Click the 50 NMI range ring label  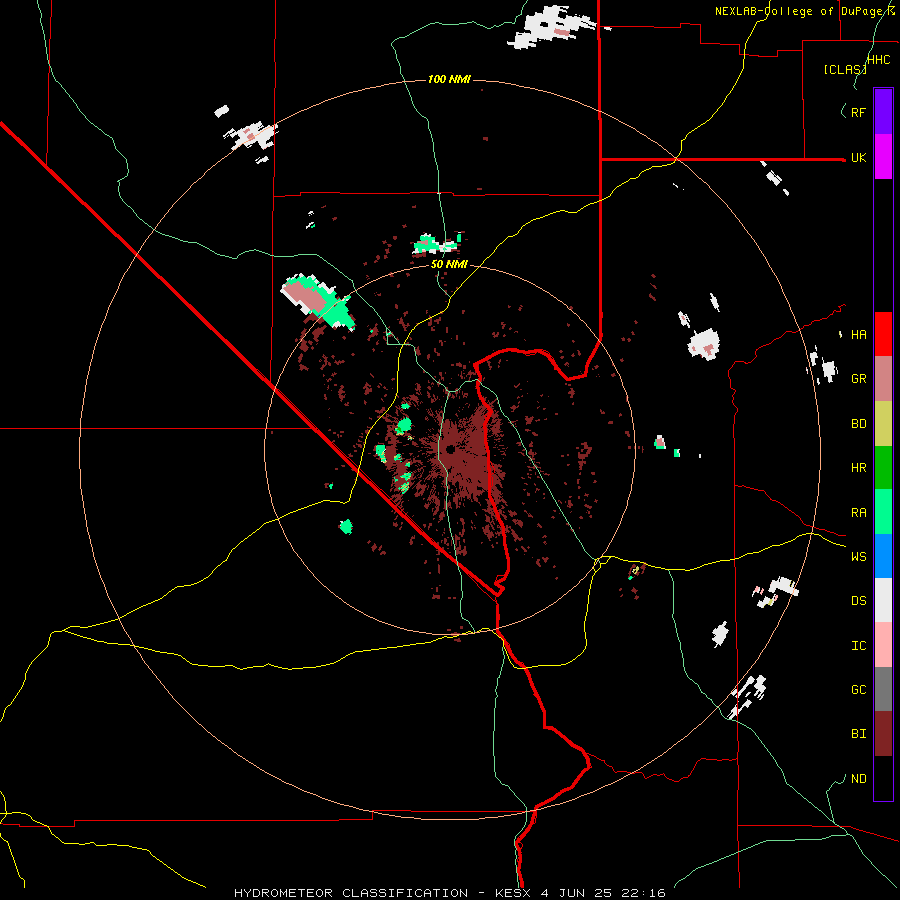tap(449, 265)
